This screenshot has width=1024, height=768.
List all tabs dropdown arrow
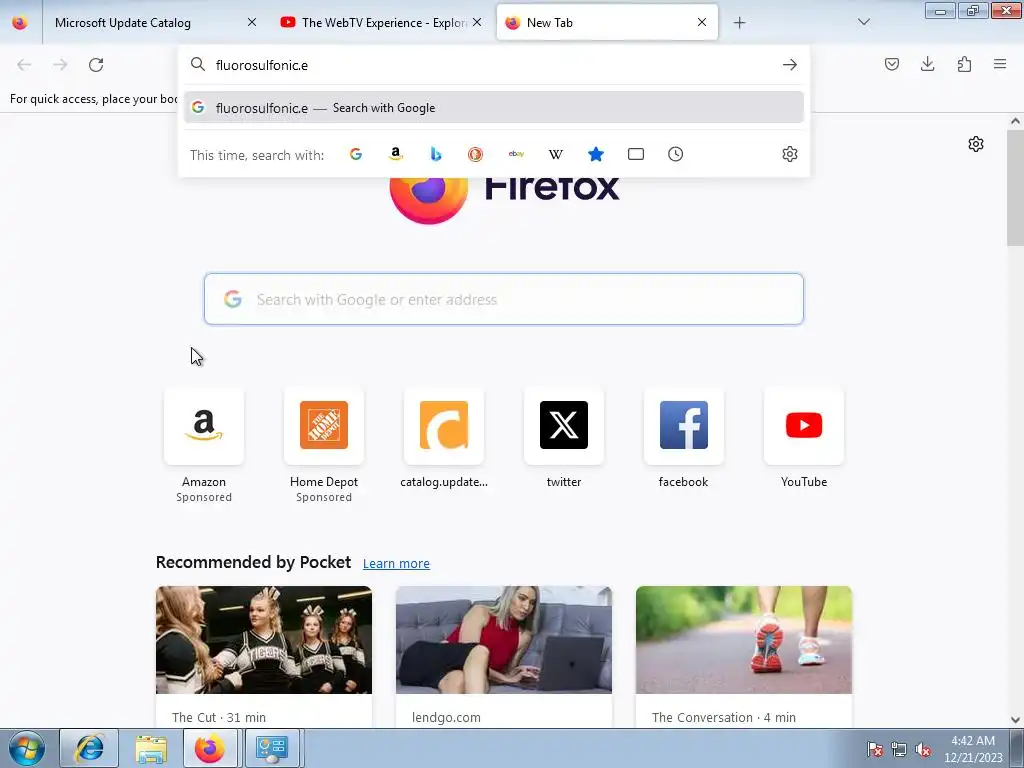(x=863, y=22)
